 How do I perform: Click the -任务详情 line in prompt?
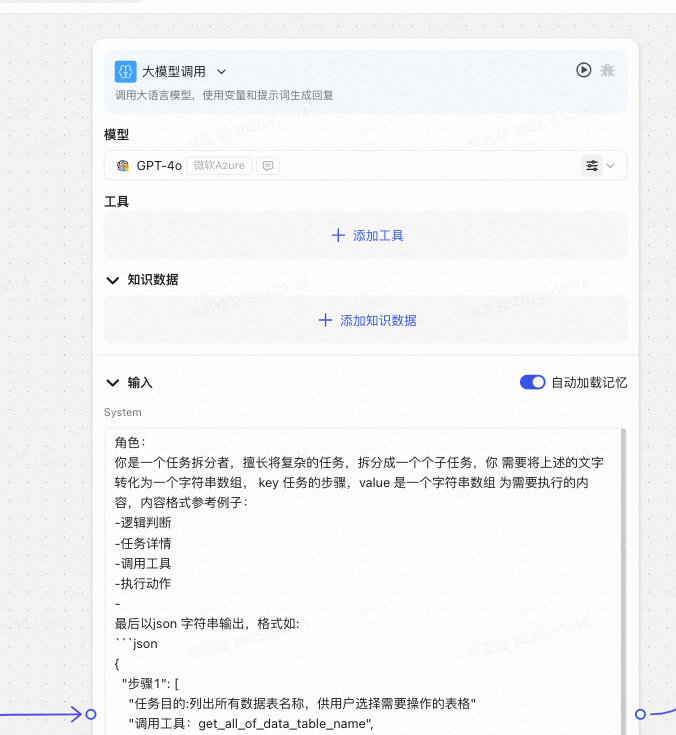coord(143,543)
